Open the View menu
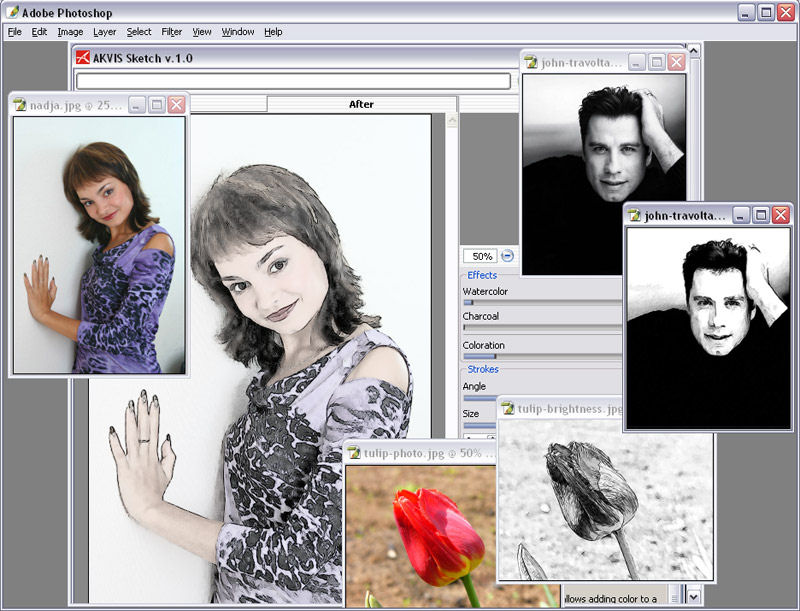Viewport: 800px width, 611px height. 202,32
